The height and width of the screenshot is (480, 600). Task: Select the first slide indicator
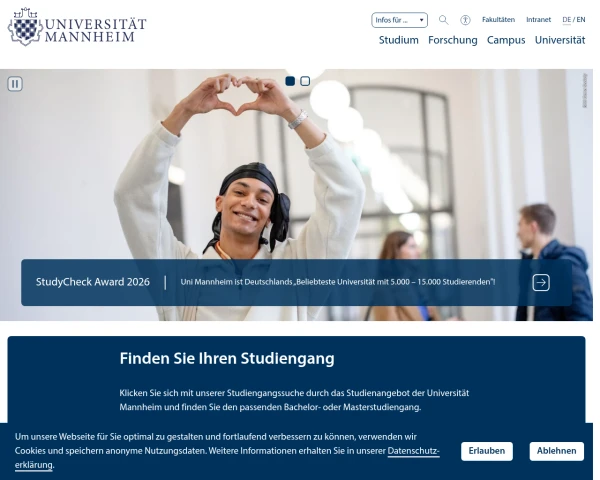[x=290, y=81]
